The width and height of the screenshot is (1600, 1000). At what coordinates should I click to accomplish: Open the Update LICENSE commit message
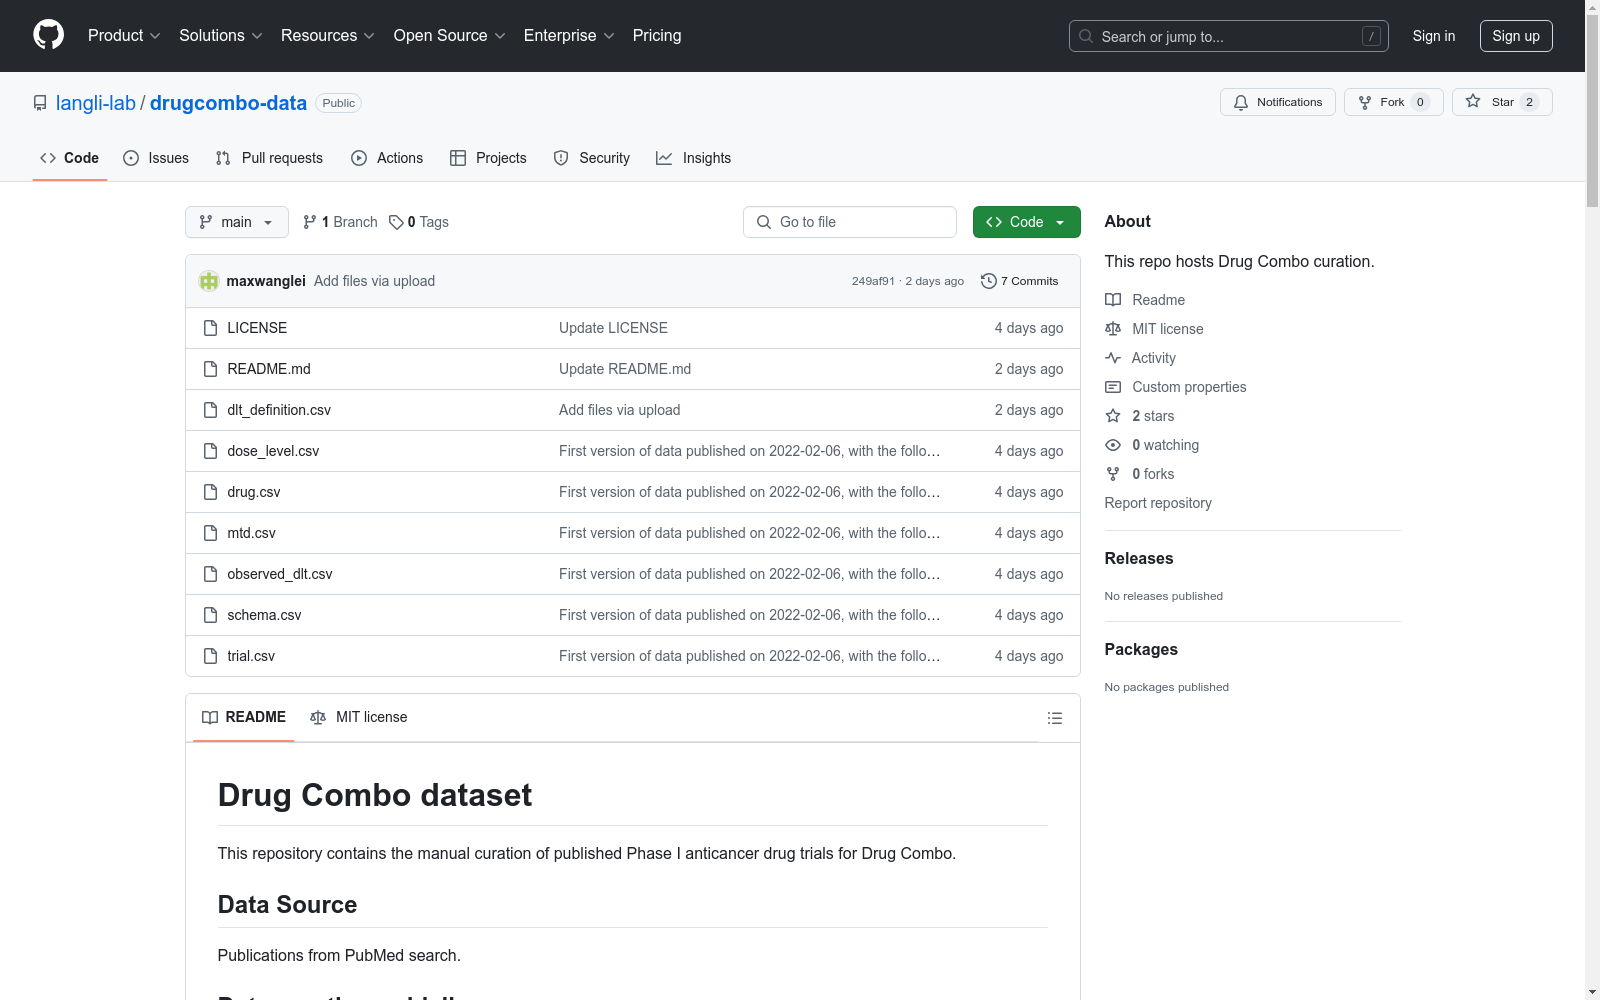tap(613, 328)
